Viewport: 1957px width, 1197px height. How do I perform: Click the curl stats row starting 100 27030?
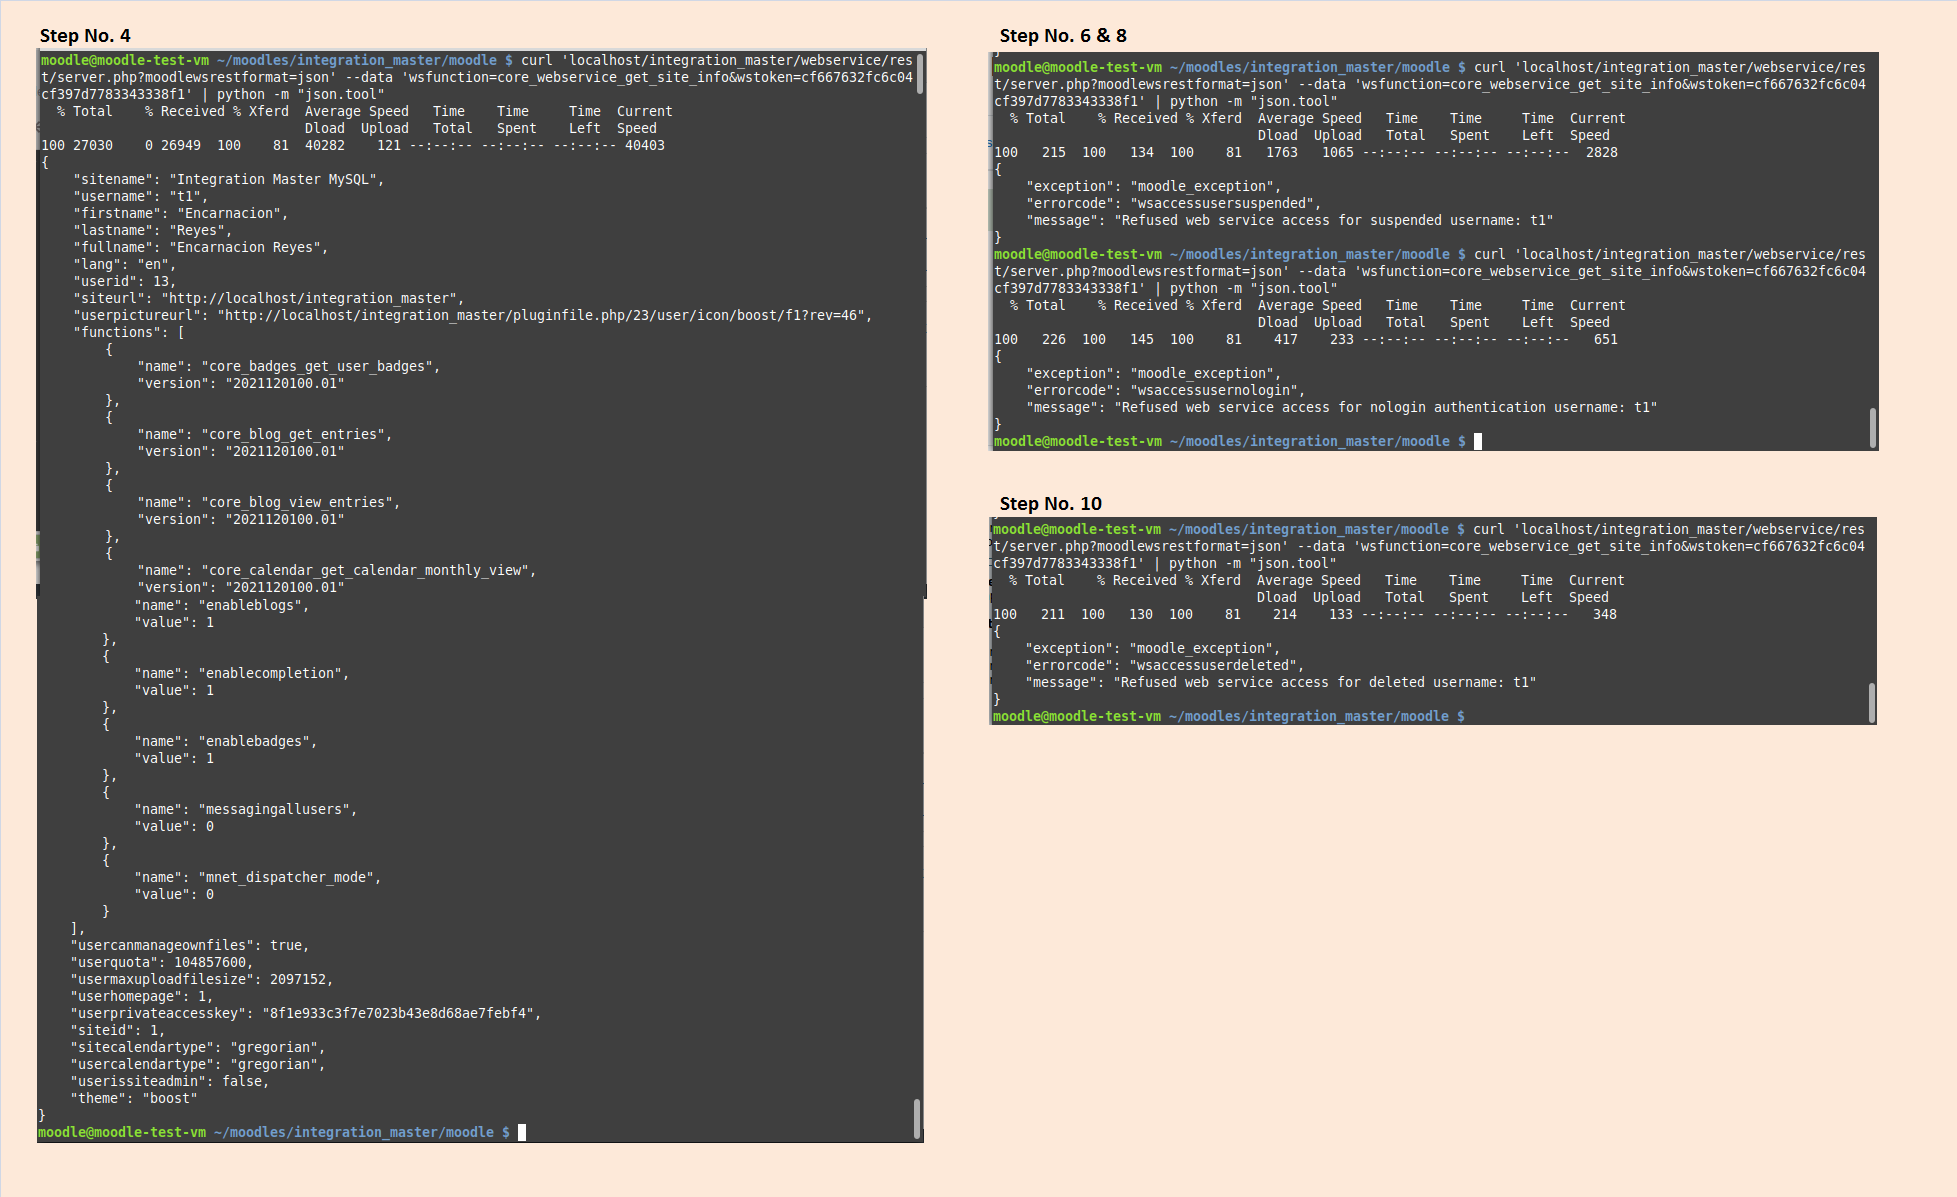353,146
